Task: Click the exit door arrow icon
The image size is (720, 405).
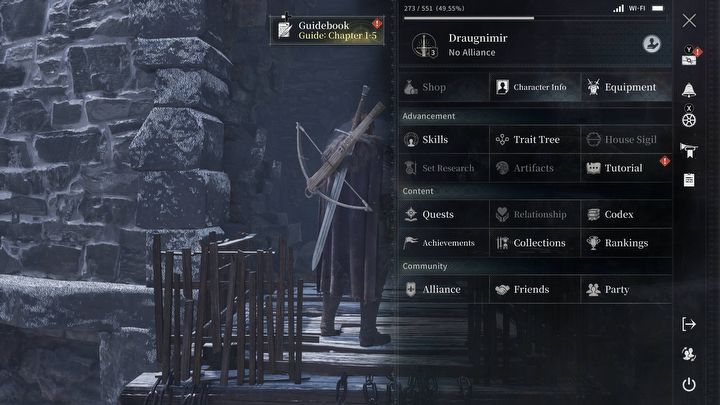Action: pos(689,324)
